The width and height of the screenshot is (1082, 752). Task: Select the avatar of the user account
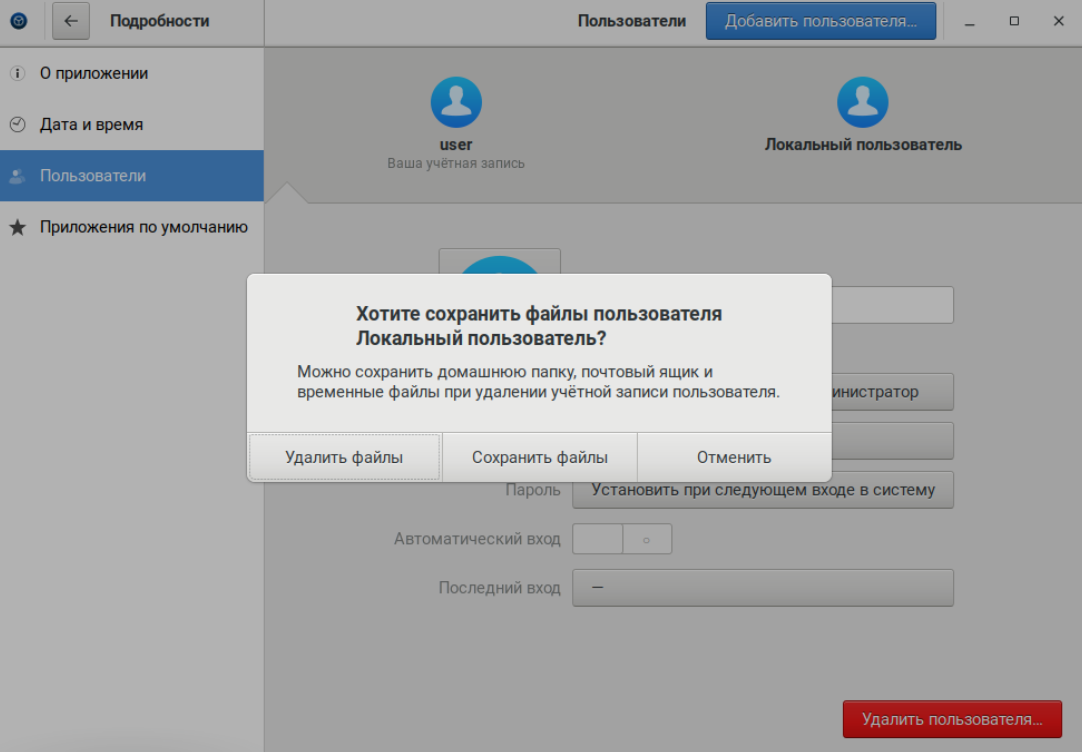(456, 102)
